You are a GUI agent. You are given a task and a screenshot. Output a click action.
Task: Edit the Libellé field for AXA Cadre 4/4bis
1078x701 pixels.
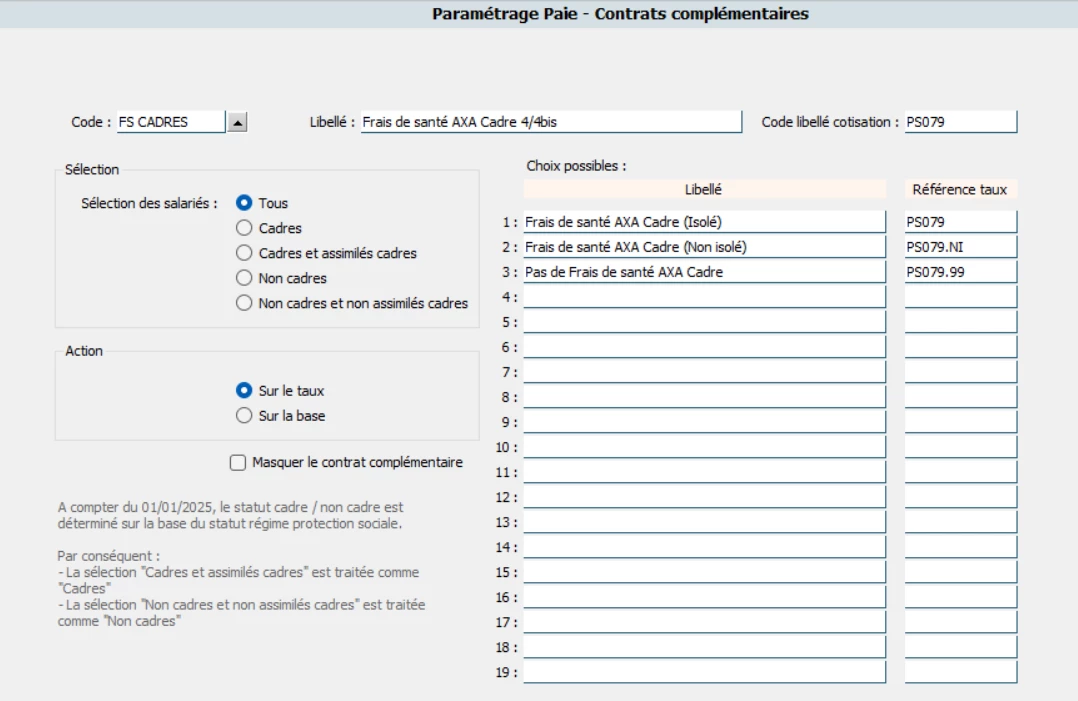click(x=550, y=122)
